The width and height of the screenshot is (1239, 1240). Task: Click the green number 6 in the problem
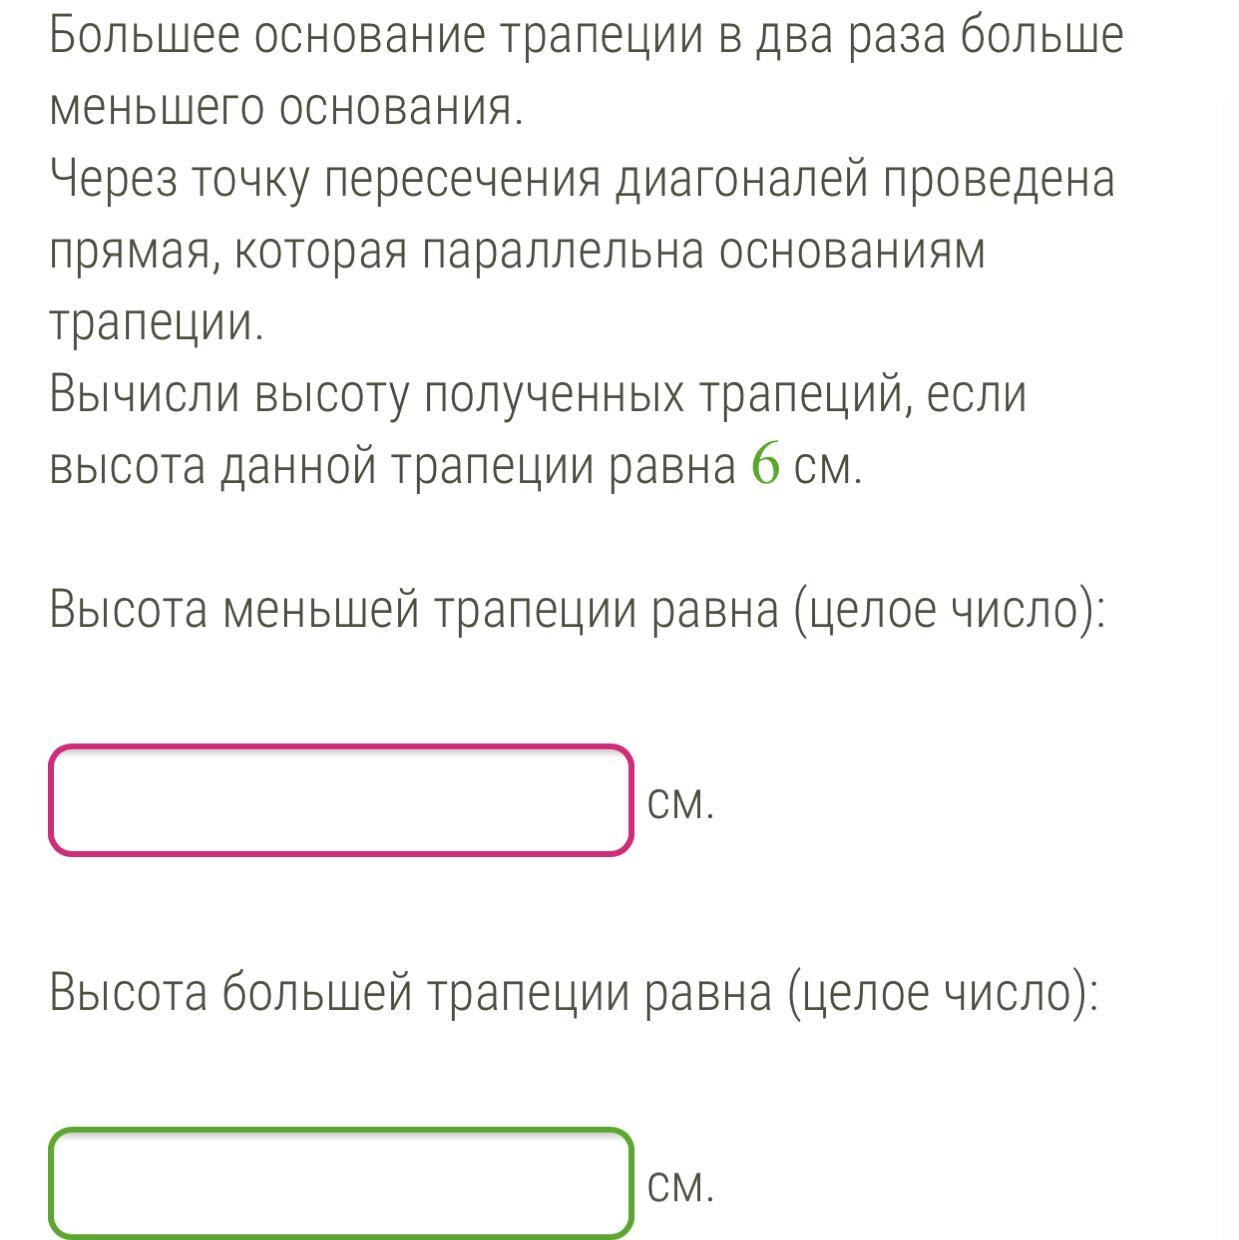pyautogui.click(x=765, y=464)
